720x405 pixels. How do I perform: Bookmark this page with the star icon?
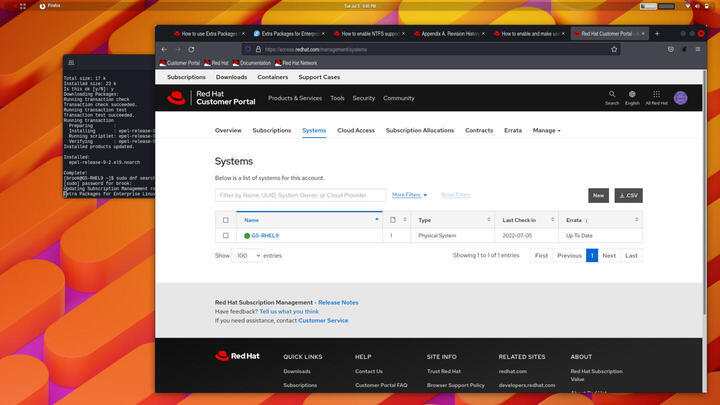614,49
